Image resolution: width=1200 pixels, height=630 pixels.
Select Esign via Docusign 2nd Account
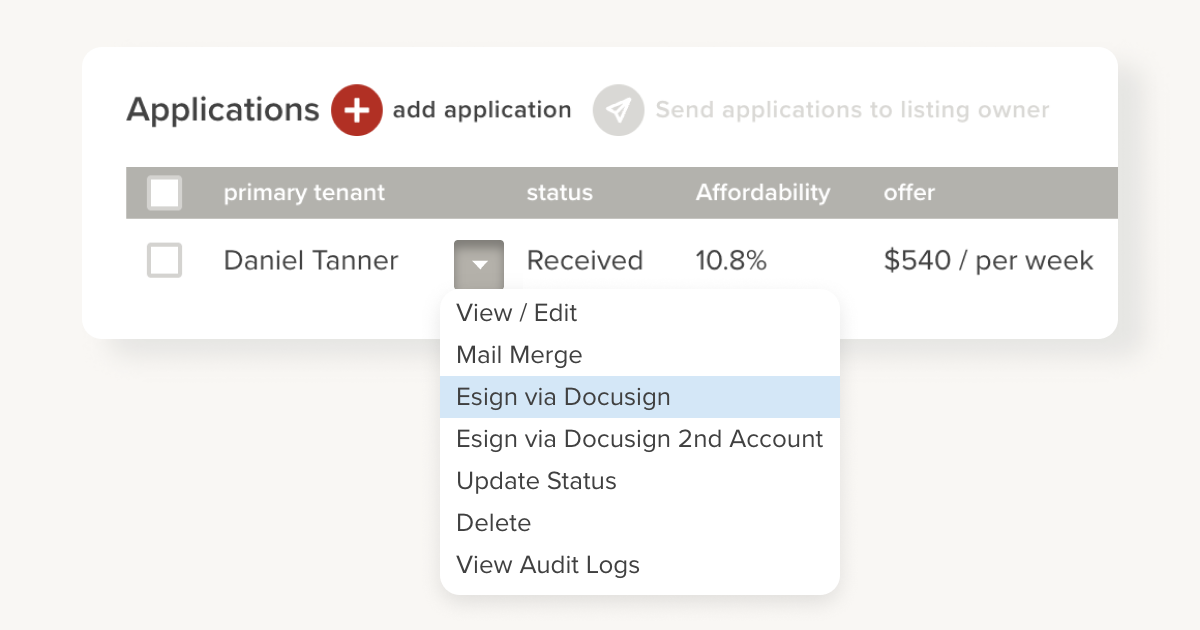click(x=639, y=439)
